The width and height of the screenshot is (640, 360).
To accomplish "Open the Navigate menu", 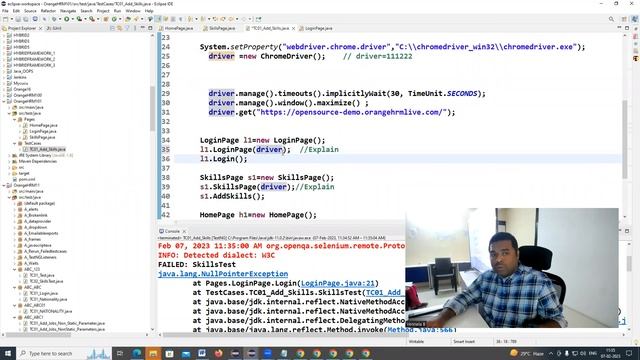I will click(x=68, y=11).
